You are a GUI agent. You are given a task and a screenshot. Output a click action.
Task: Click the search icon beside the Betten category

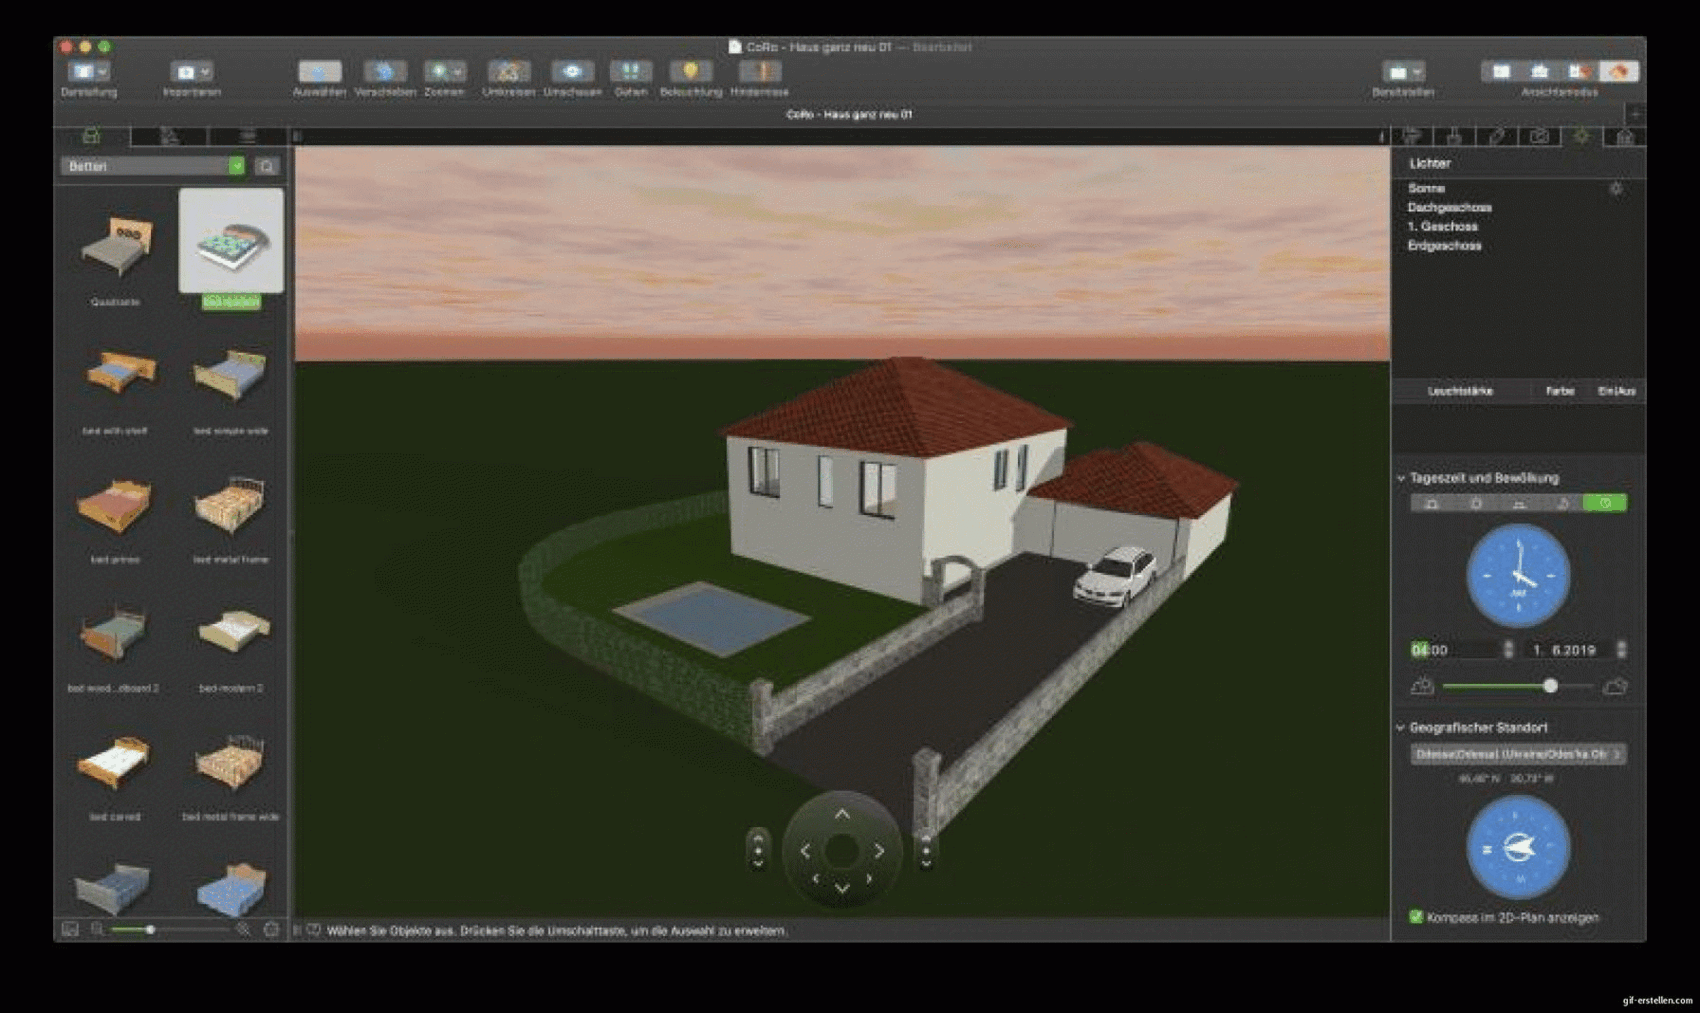pos(267,167)
